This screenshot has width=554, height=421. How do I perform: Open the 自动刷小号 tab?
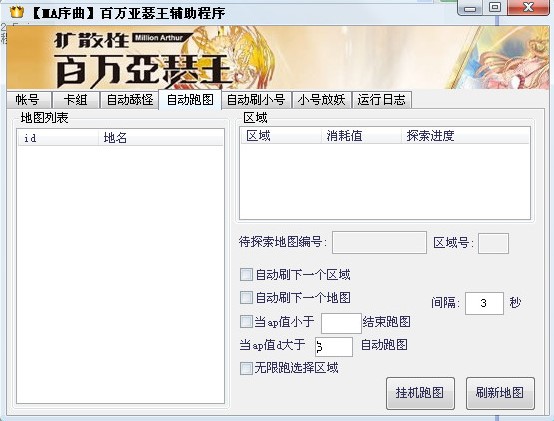256,100
